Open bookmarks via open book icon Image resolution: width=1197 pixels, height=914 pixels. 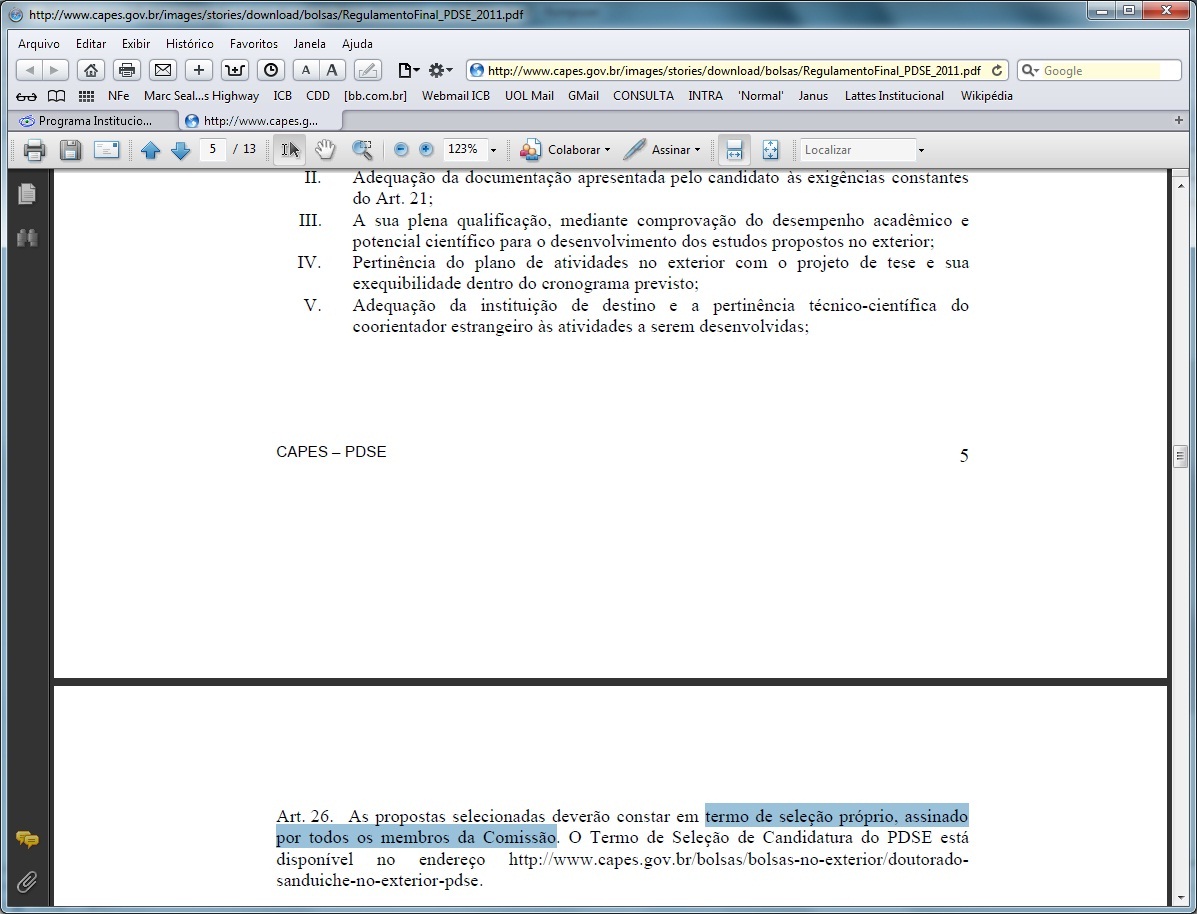click(x=56, y=96)
